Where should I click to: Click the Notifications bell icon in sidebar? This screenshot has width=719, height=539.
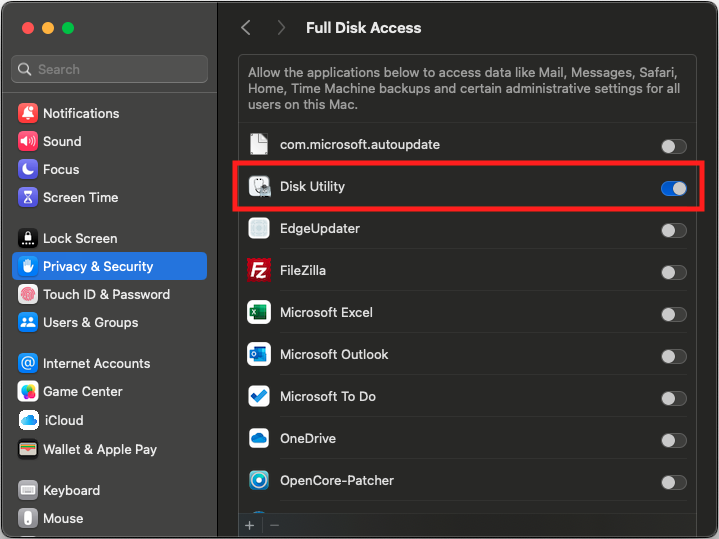(x=28, y=113)
